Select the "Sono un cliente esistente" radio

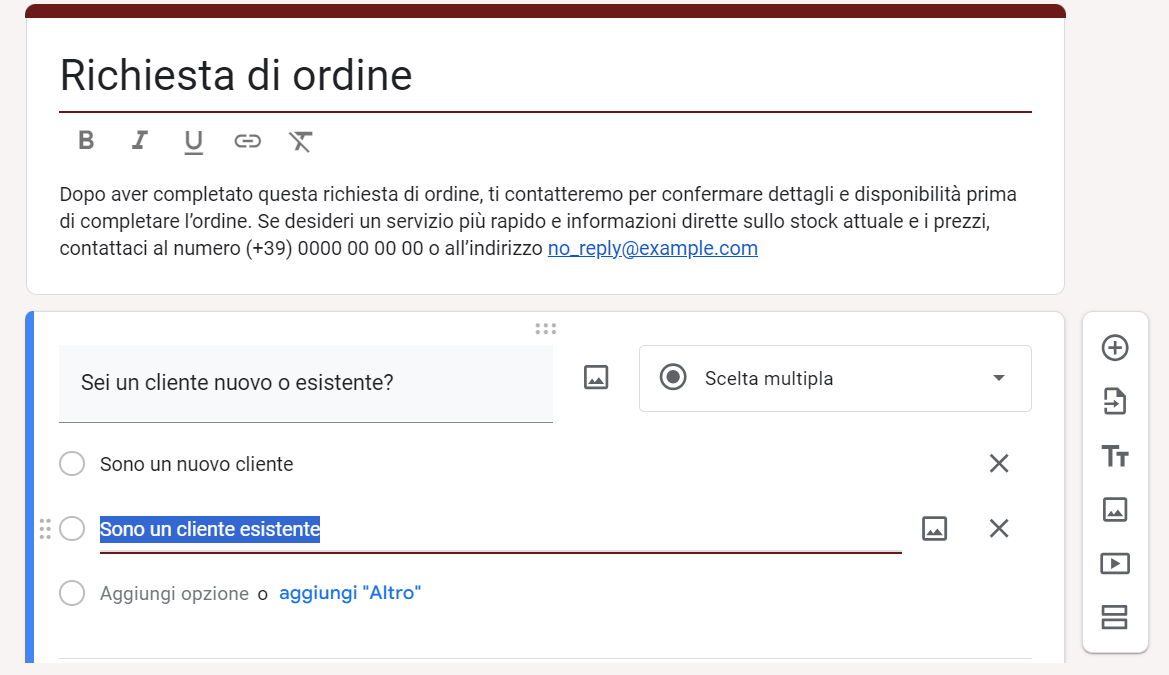pyautogui.click(x=72, y=528)
